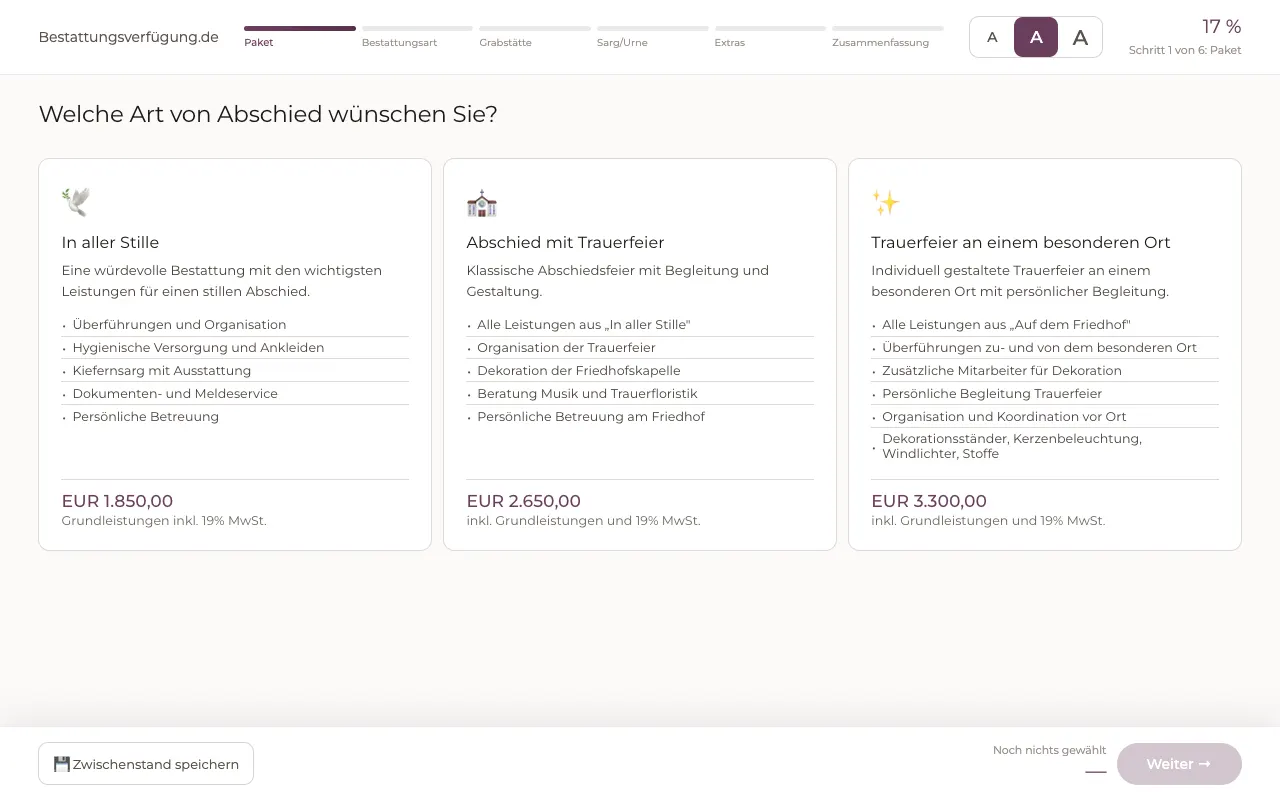The image size is (1280, 800).
Task: Click "Zusätzliche Mitarbeiter für Dekoration" item
Action: 1045,370
